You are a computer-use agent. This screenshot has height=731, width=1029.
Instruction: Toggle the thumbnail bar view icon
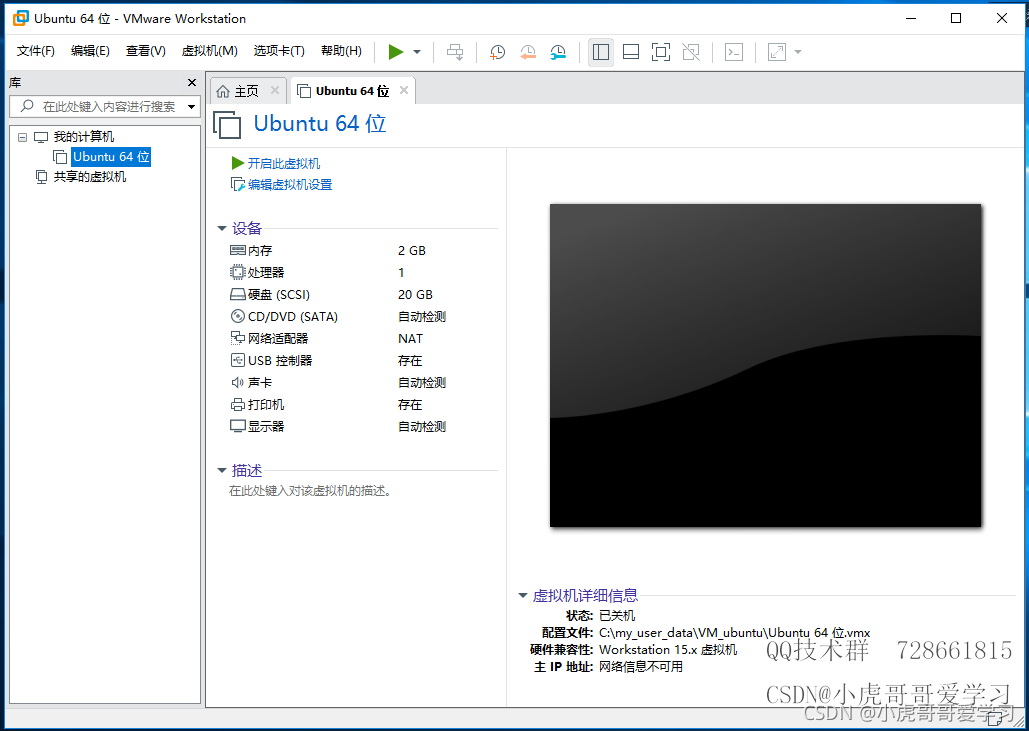(x=631, y=52)
